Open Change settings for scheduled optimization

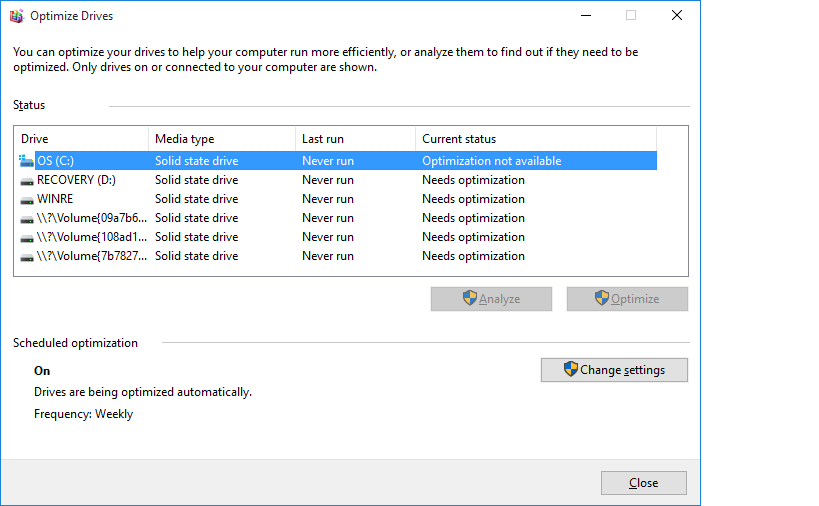(614, 370)
